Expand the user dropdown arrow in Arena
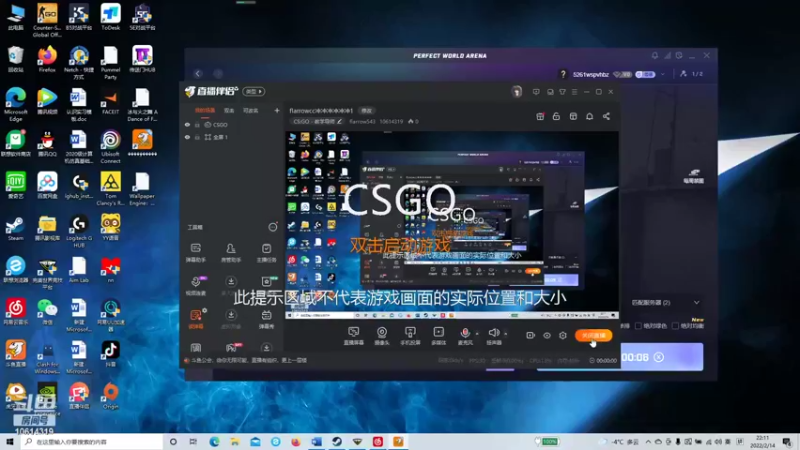Image resolution: width=800 pixels, height=450 pixels. (x=663, y=74)
